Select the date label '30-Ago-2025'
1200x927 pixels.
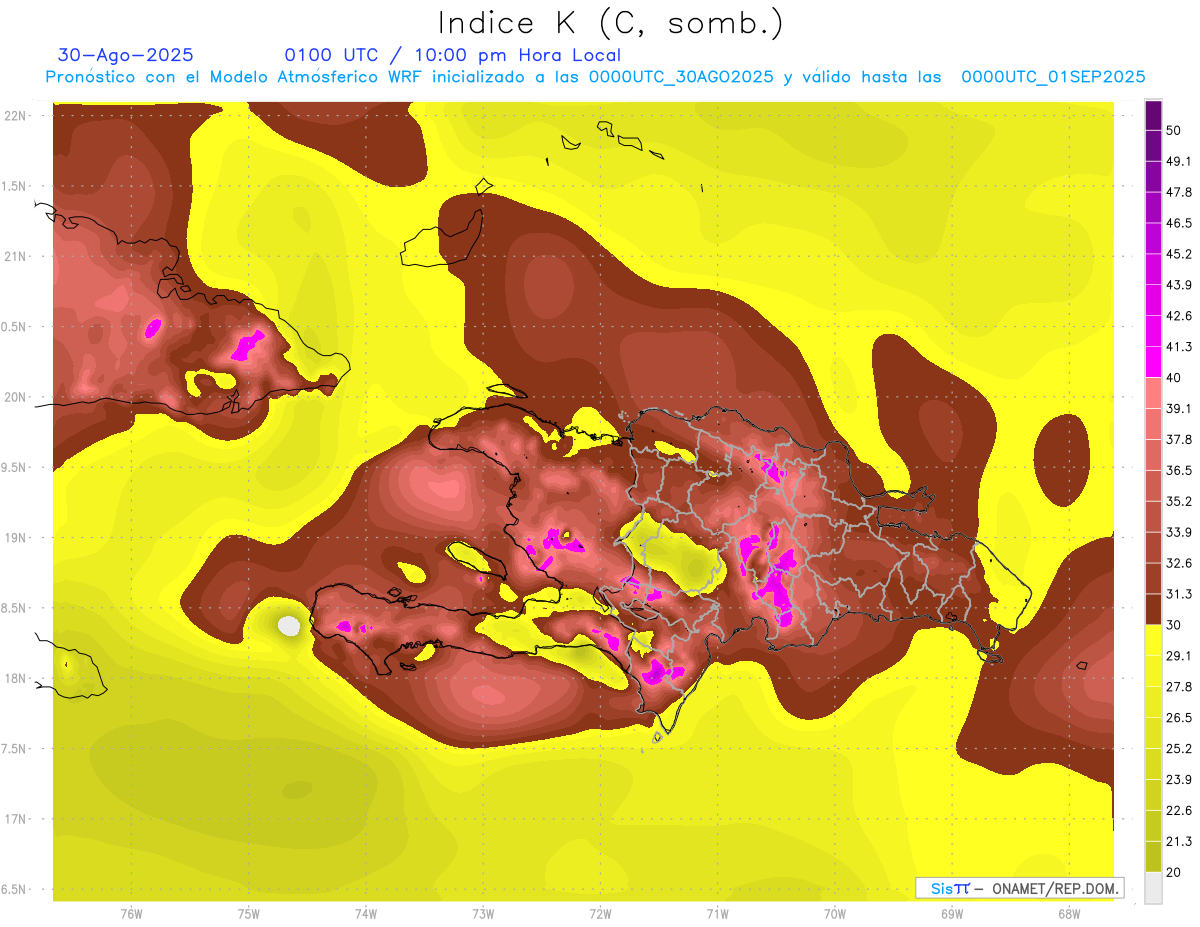(x=126, y=55)
